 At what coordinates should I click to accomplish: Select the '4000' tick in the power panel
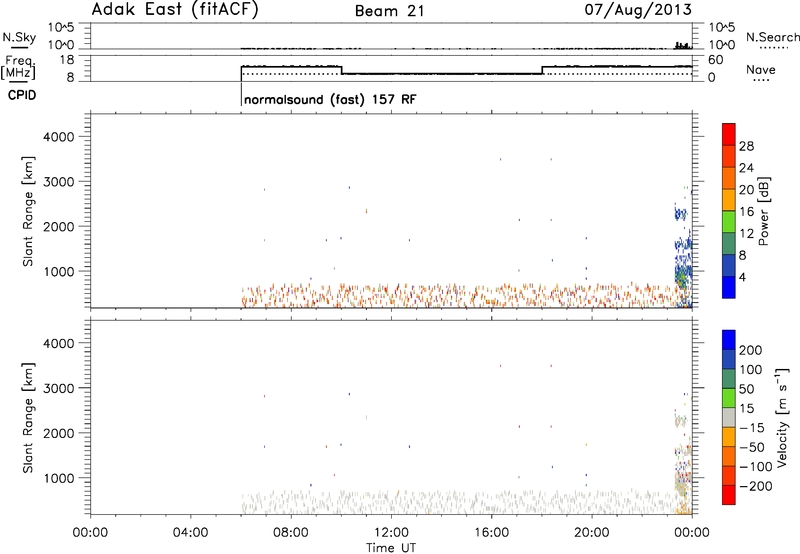59,137
